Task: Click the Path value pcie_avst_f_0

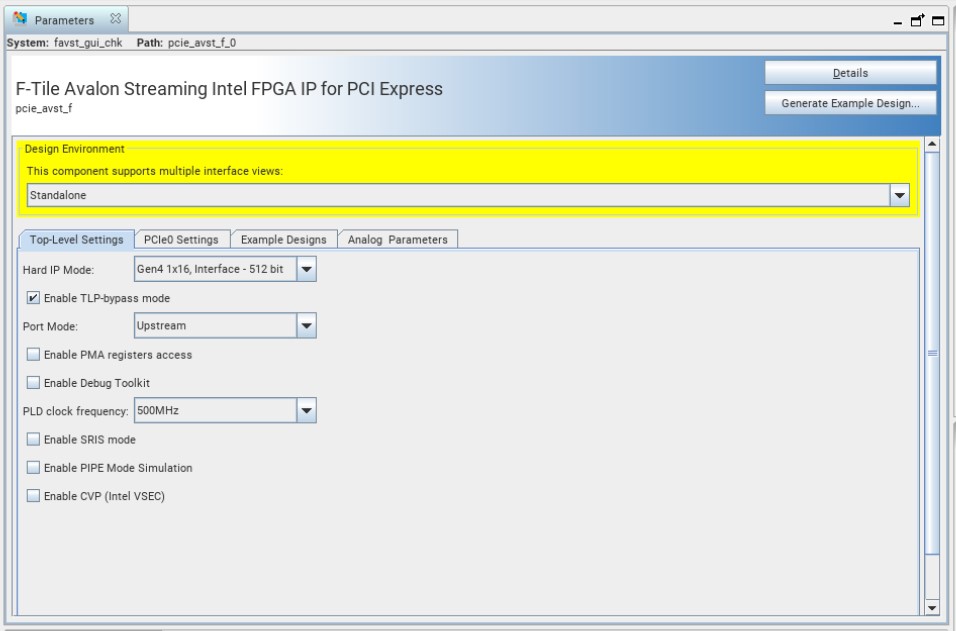Action: (202, 43)
